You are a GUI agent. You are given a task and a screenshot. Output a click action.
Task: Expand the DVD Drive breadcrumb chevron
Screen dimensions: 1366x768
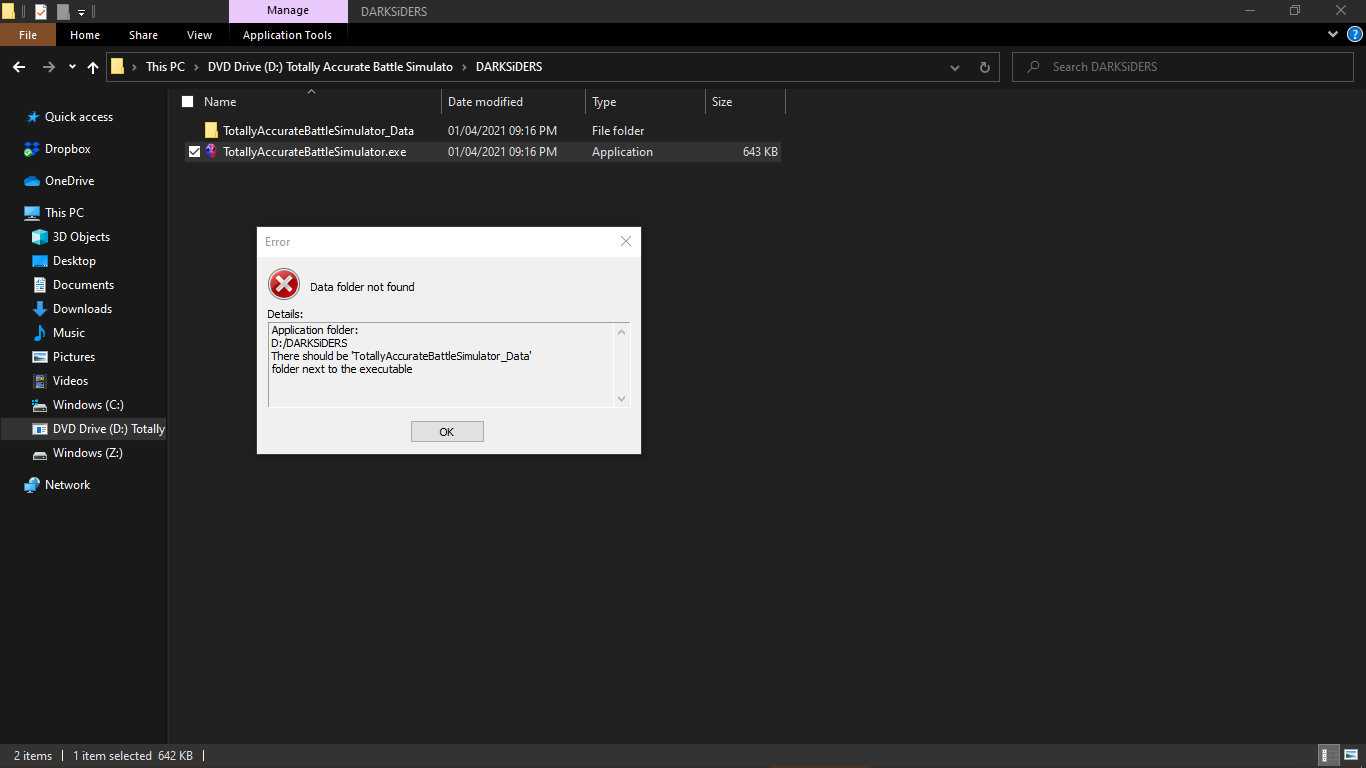[x=463, y=67]
